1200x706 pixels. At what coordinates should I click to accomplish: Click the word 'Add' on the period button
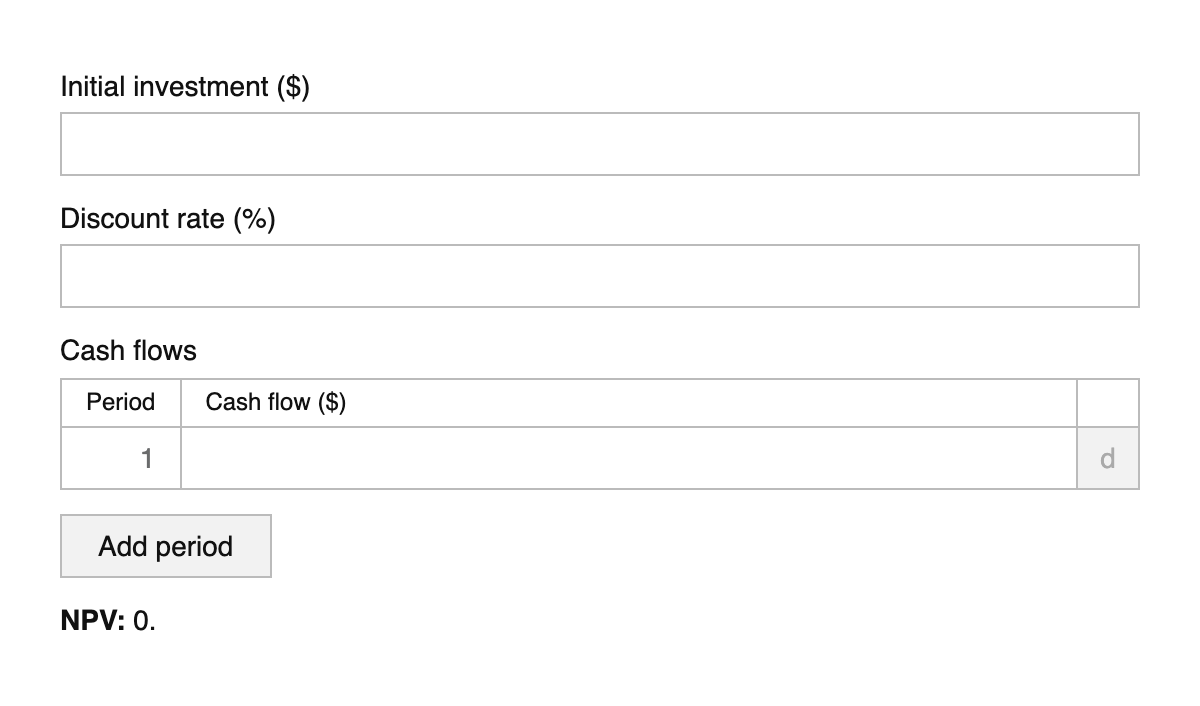[x=121, y=546]
